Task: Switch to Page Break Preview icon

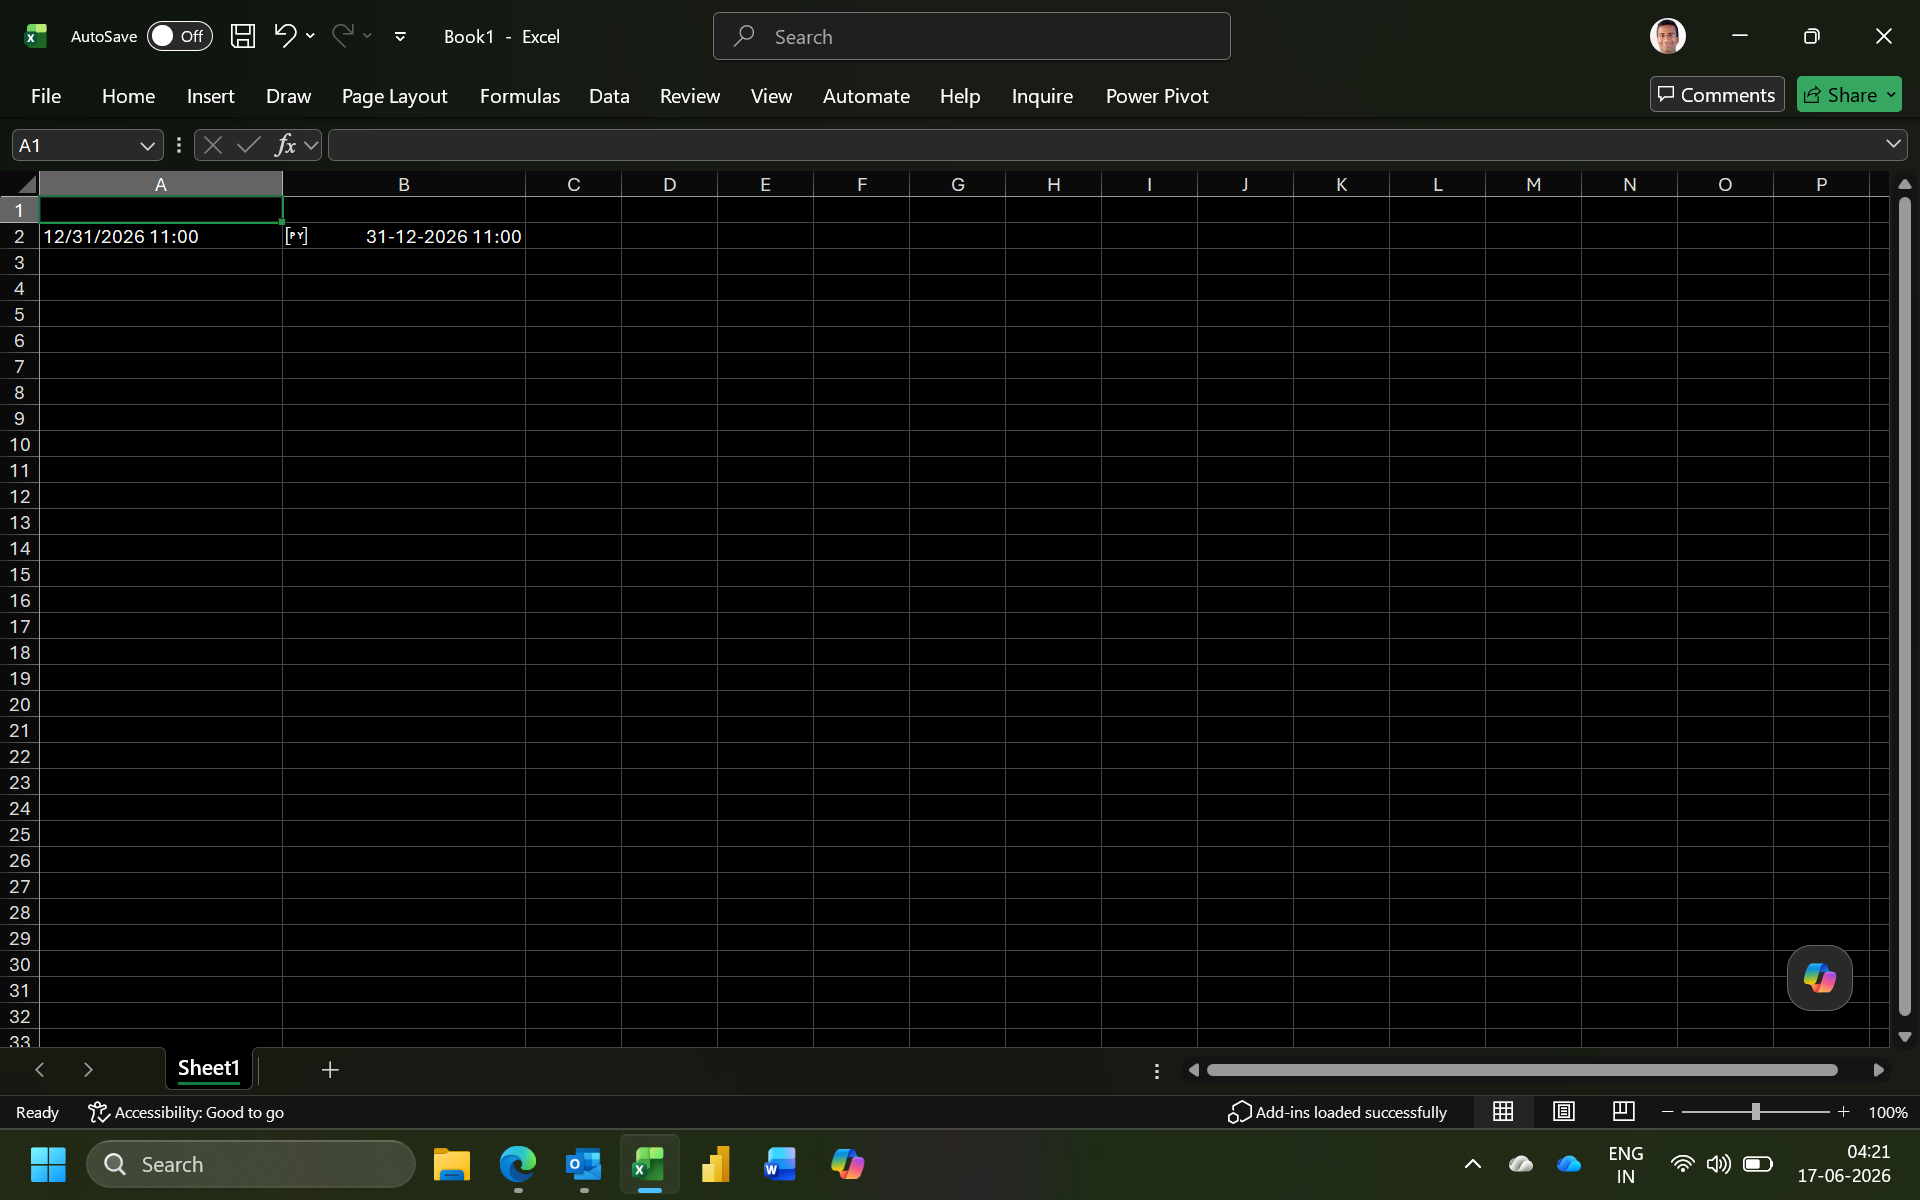Action: [1624, 1112]
